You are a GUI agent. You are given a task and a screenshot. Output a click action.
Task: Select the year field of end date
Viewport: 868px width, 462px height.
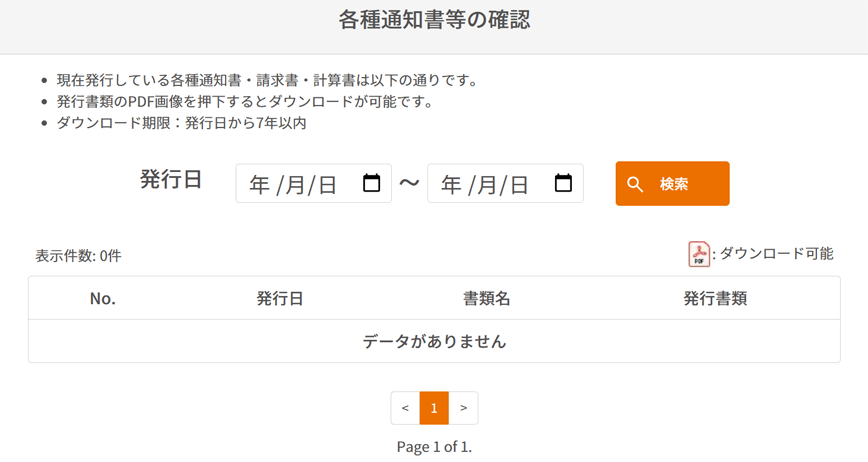click(x=451, y=185)
